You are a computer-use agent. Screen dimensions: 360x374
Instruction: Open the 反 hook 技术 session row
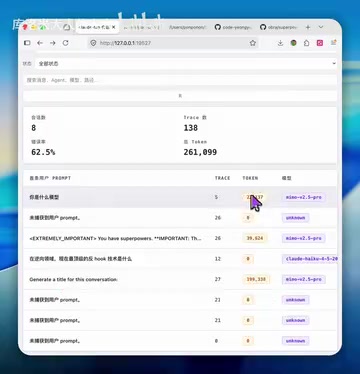180,259
